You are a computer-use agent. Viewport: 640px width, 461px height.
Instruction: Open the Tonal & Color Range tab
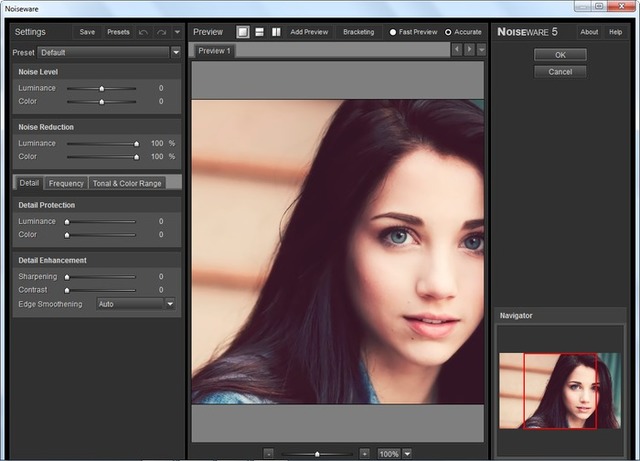tap(126, 183)
